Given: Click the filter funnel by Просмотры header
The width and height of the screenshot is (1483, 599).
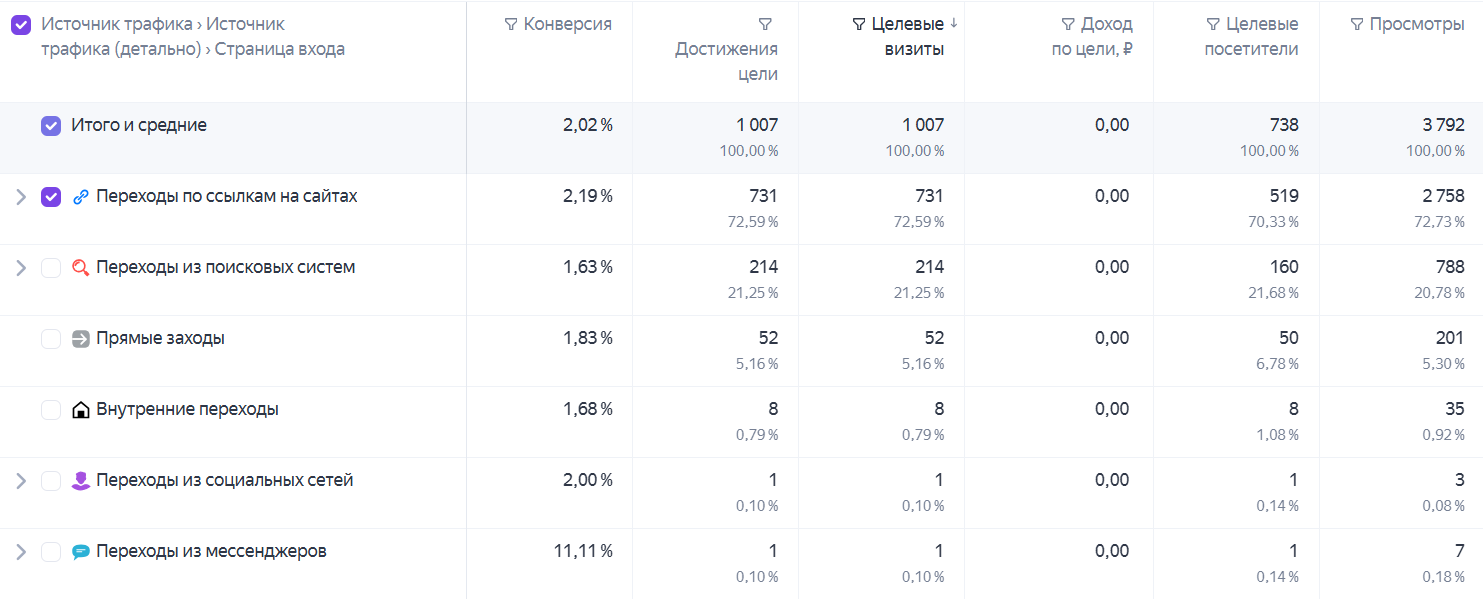Looking at the screenshot, I should click(x=1357, y=25).
